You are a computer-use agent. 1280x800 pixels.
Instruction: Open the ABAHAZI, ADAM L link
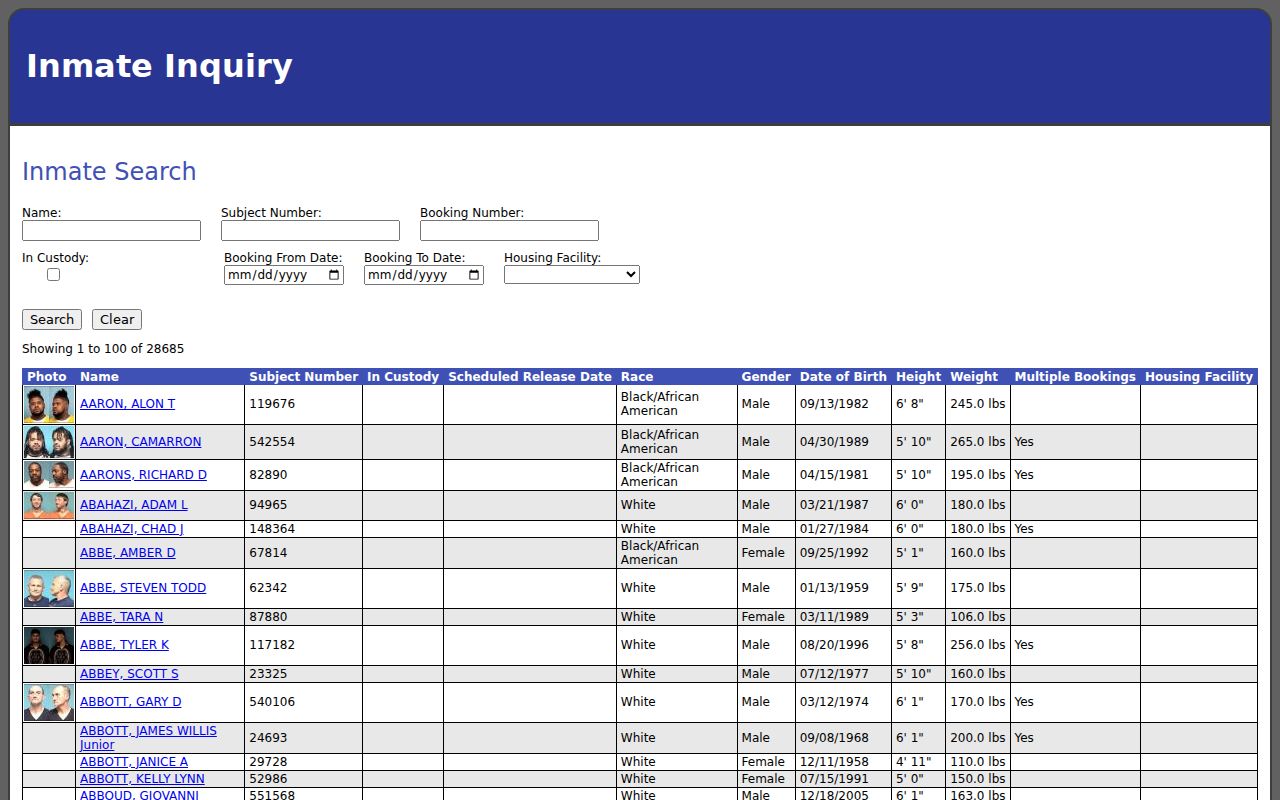(x=133, y=505)
